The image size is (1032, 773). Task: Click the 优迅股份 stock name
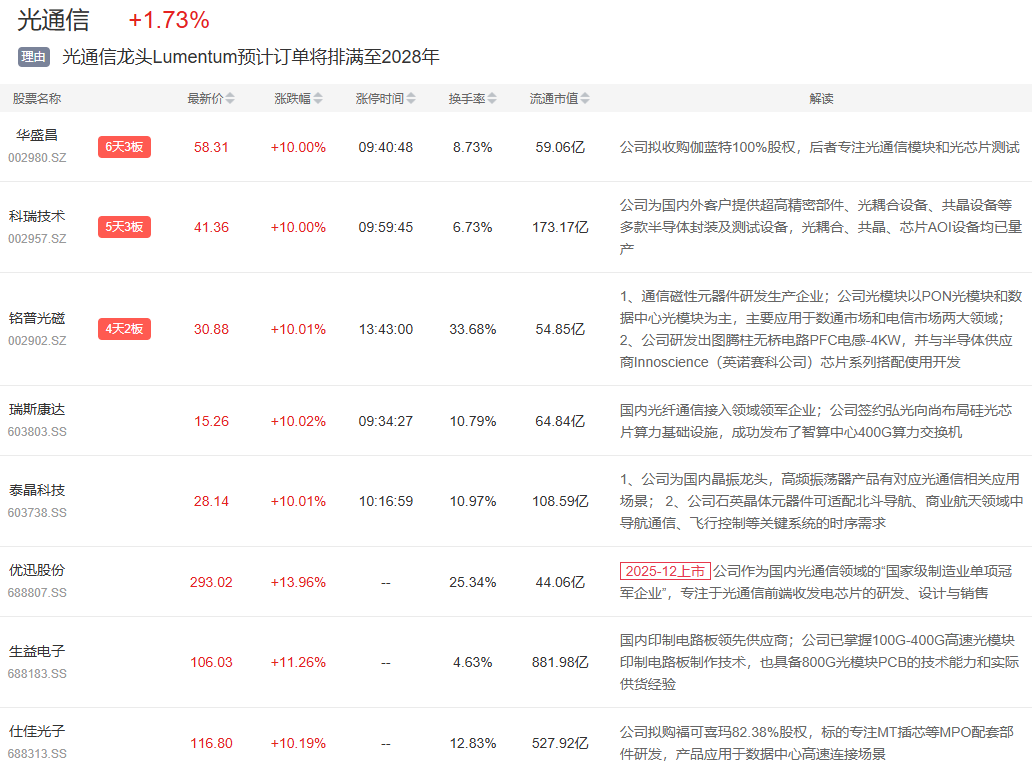coord(37,571)
